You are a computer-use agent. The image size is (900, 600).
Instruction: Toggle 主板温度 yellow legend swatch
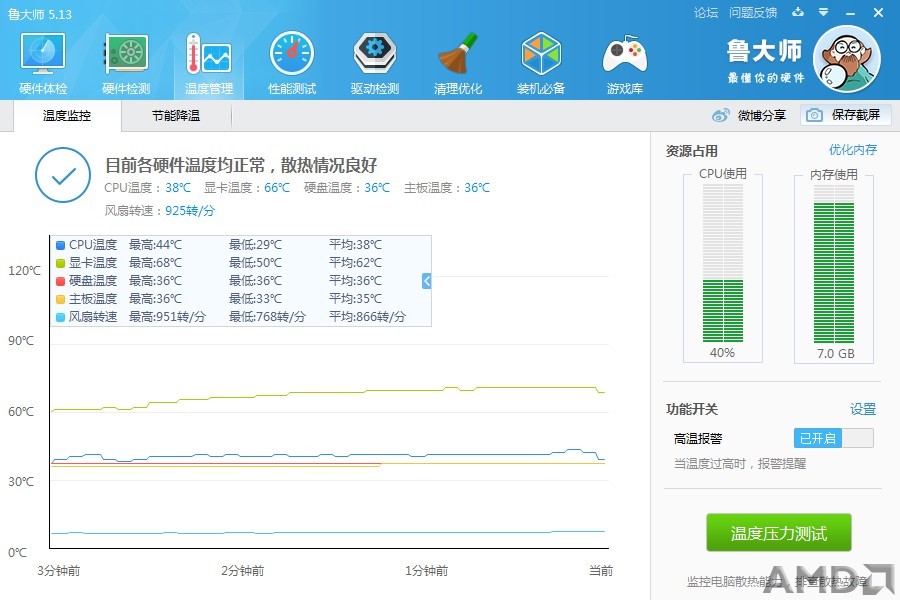point(60,299)
